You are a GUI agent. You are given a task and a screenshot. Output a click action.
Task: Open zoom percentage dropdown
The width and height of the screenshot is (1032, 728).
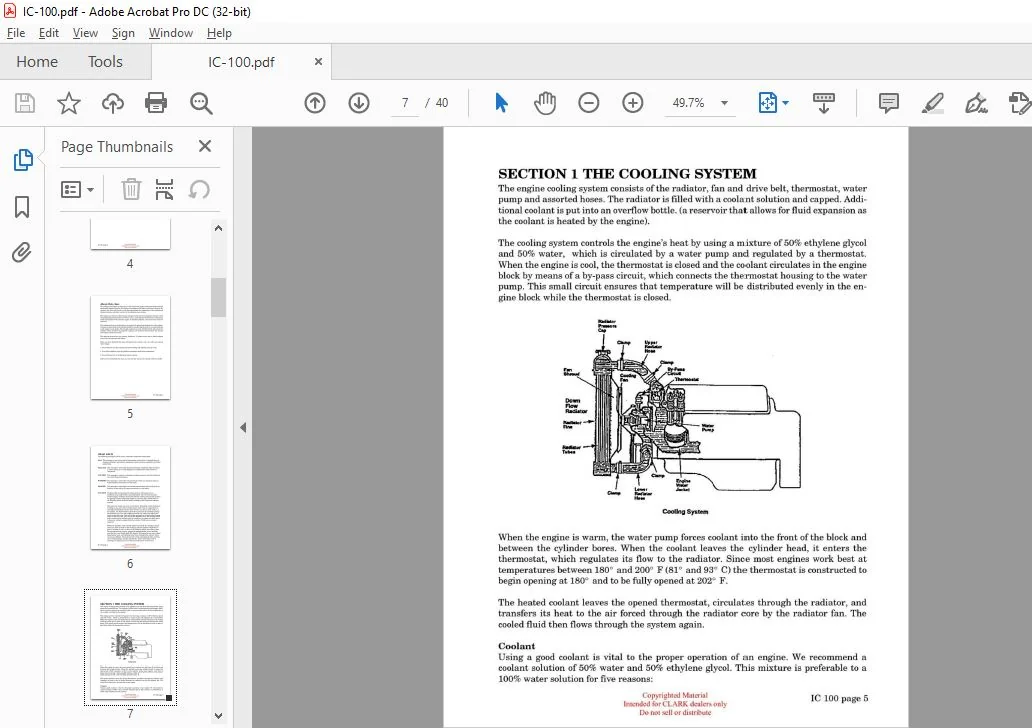[x=724, y=103]
